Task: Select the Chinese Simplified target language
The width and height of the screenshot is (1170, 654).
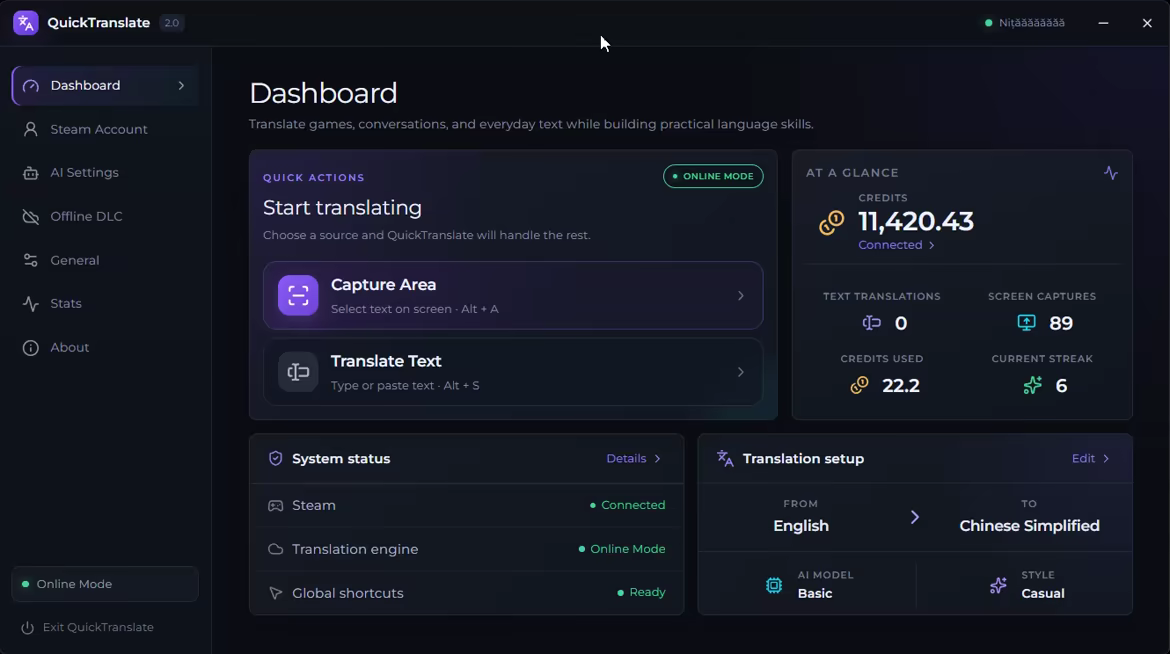Action: (1030, 526)
